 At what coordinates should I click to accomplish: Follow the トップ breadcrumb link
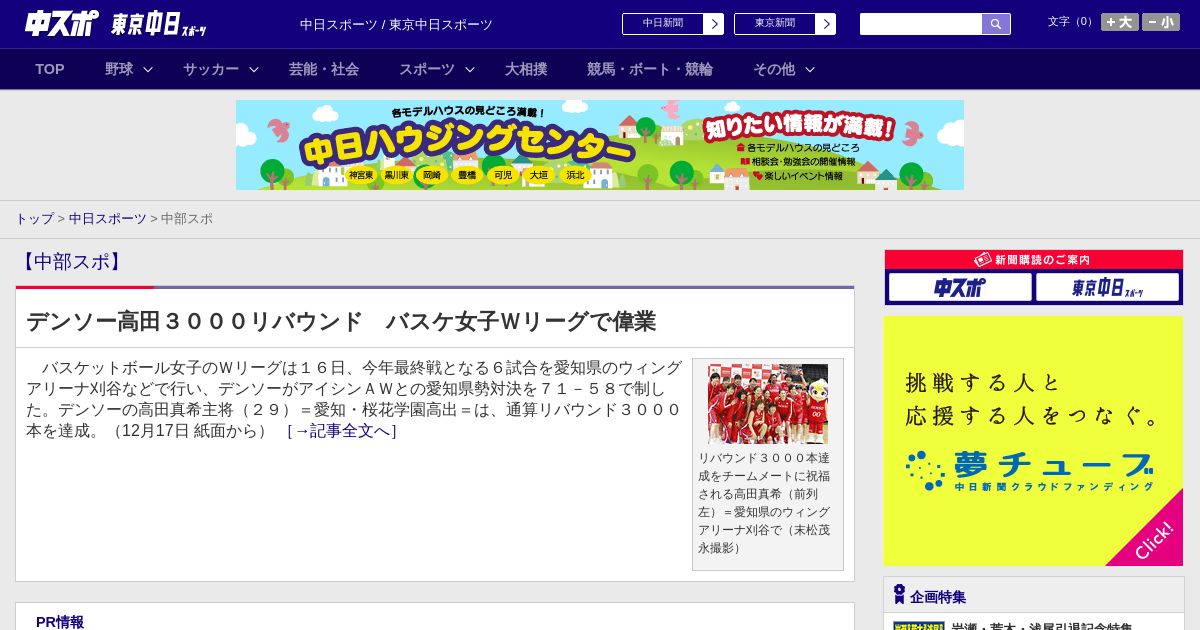point(34,218)
